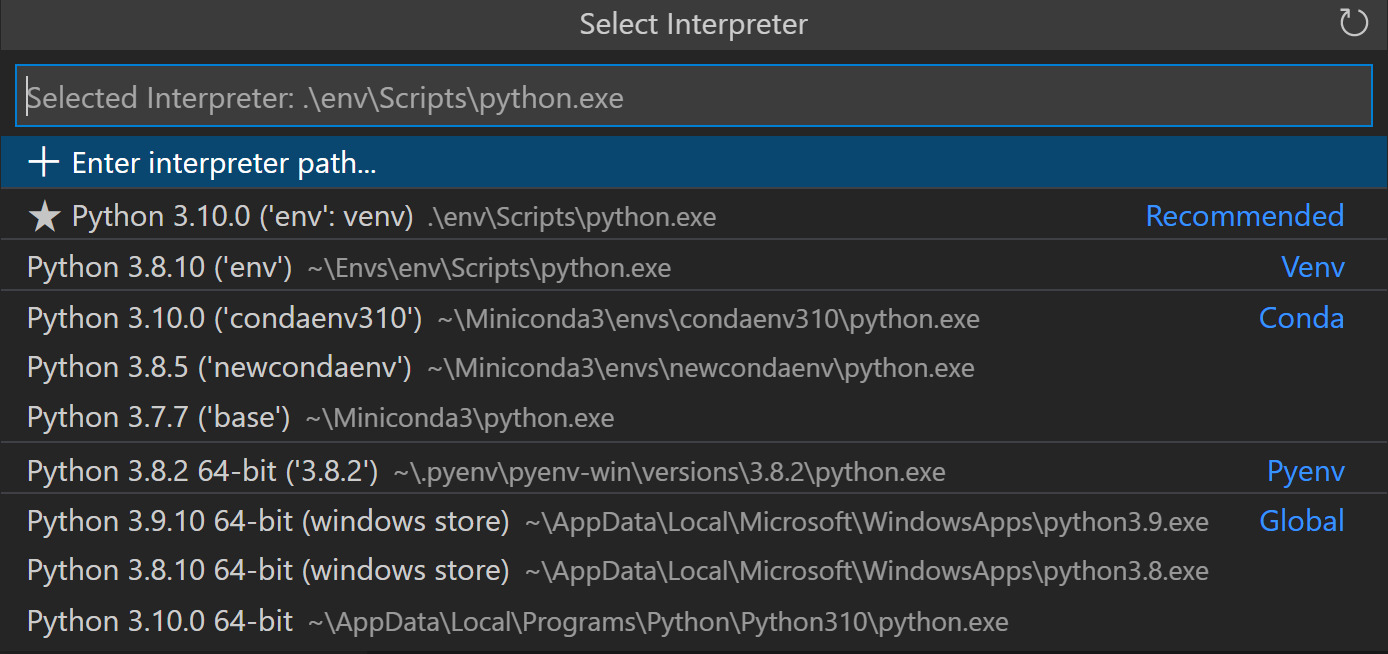Click the refresh interpreters icon
1388x654 pixels.
(1354, 22)
